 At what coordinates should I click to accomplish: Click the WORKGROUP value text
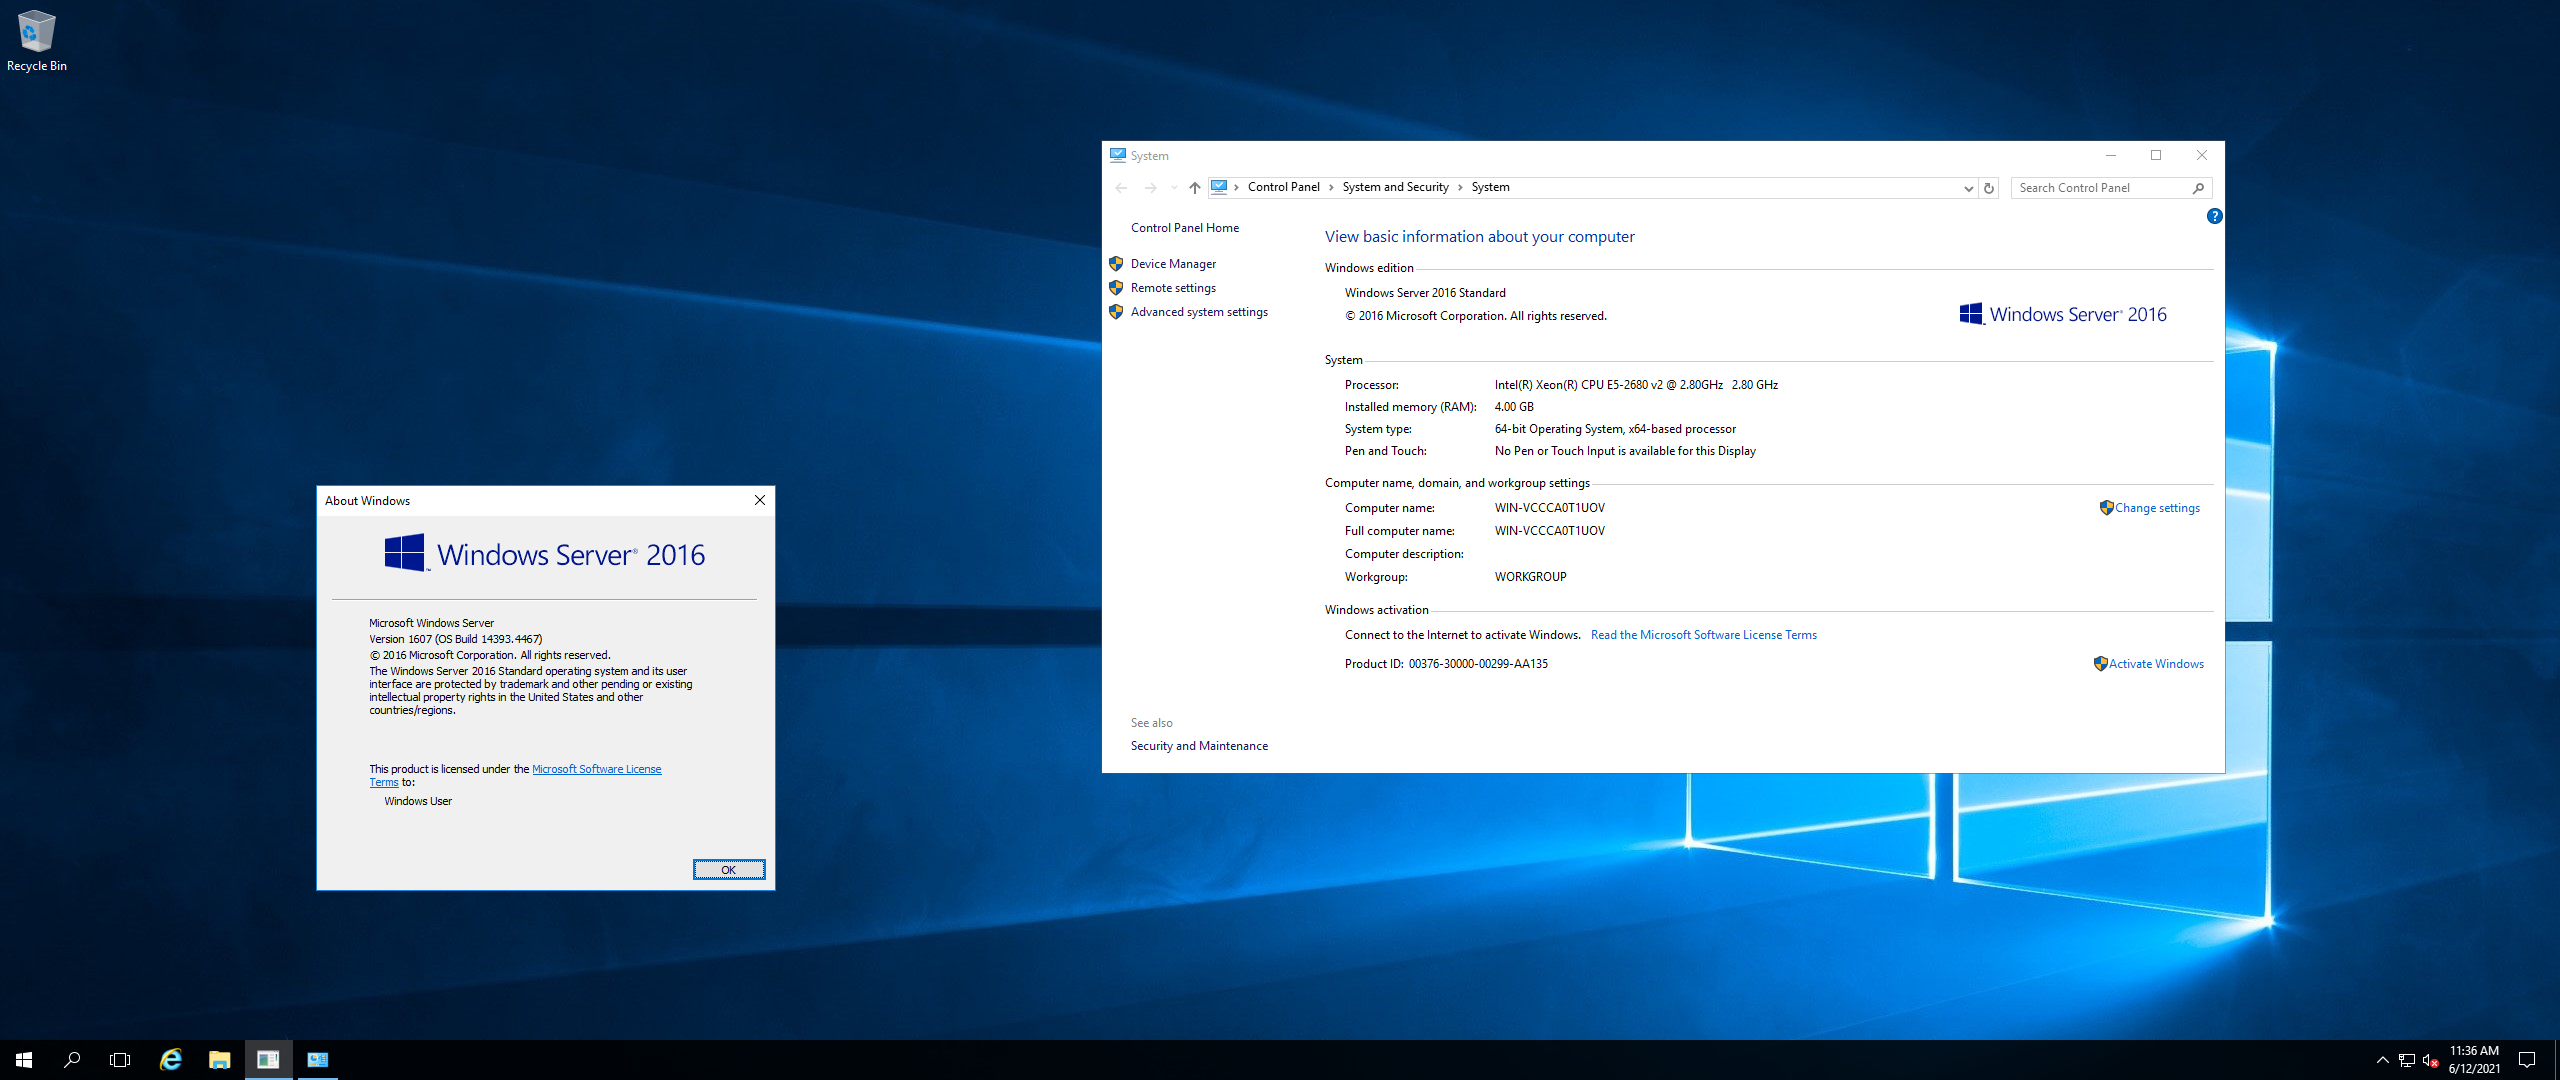point(1530,577)
